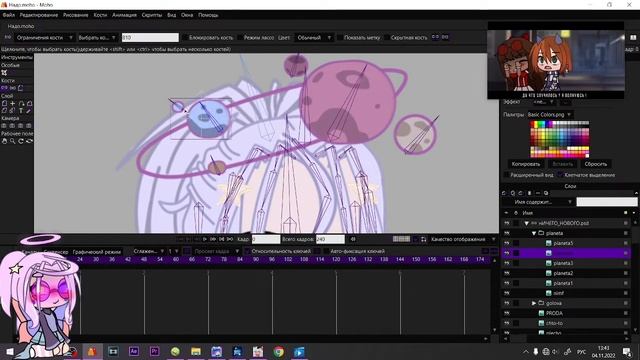Toggle the Режим лассо checkbox
640x360 pixels.
pos(240,38)
